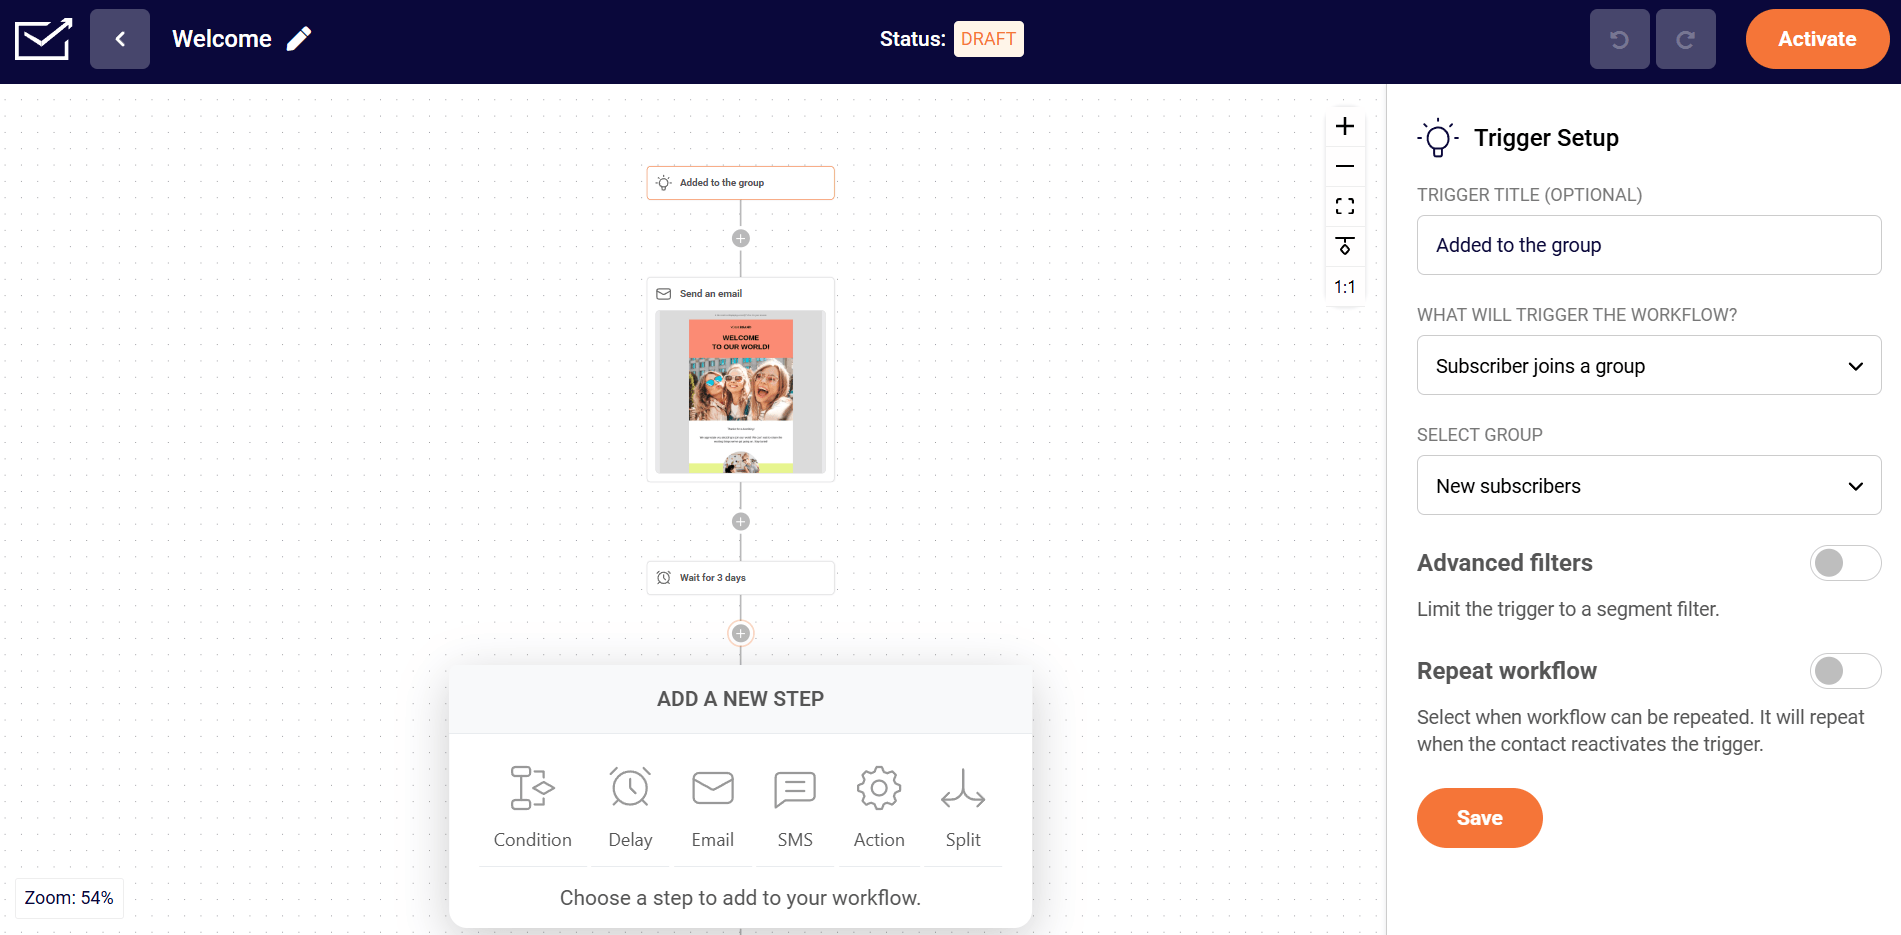
Task: Click plus below Wait for 3 days
Action: click(x=741, y=633)
